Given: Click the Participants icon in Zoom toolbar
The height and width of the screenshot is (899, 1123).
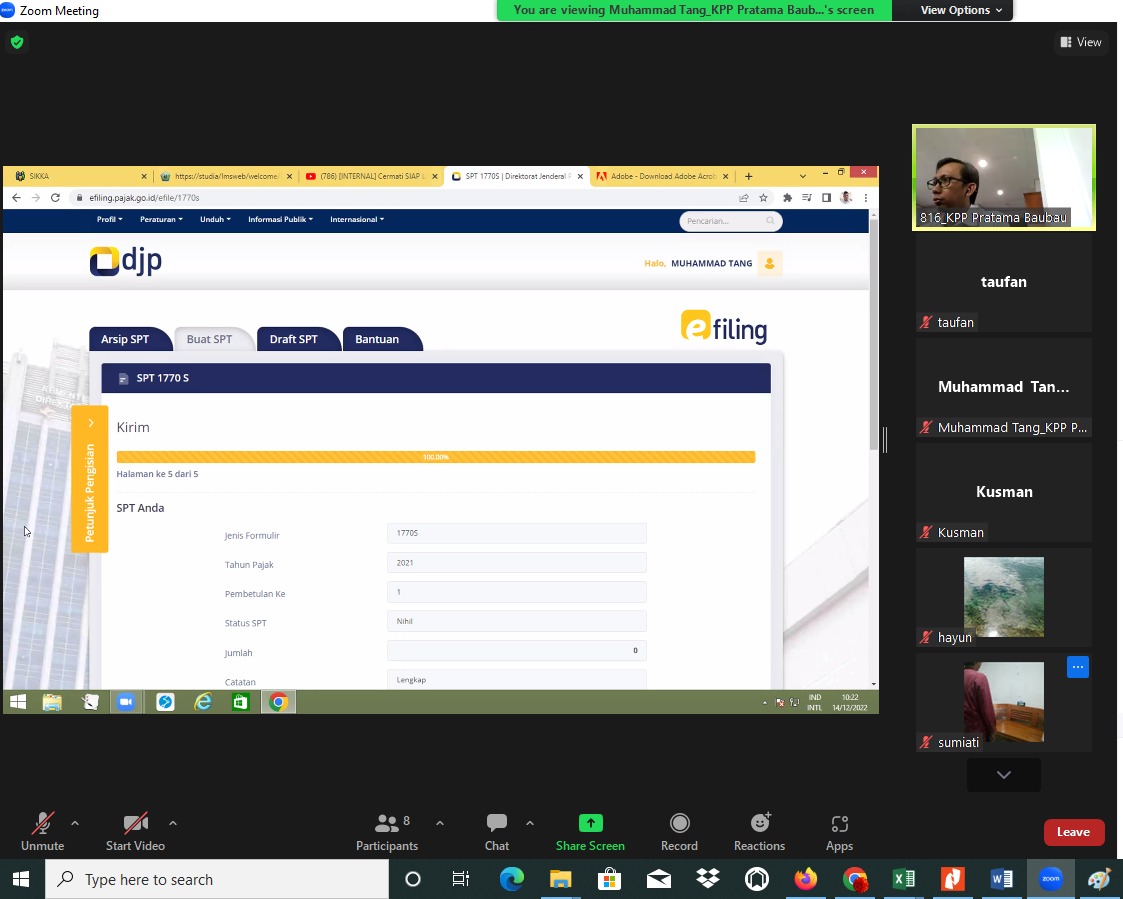Looking at the screenshot, I should [x=386, y=823].
